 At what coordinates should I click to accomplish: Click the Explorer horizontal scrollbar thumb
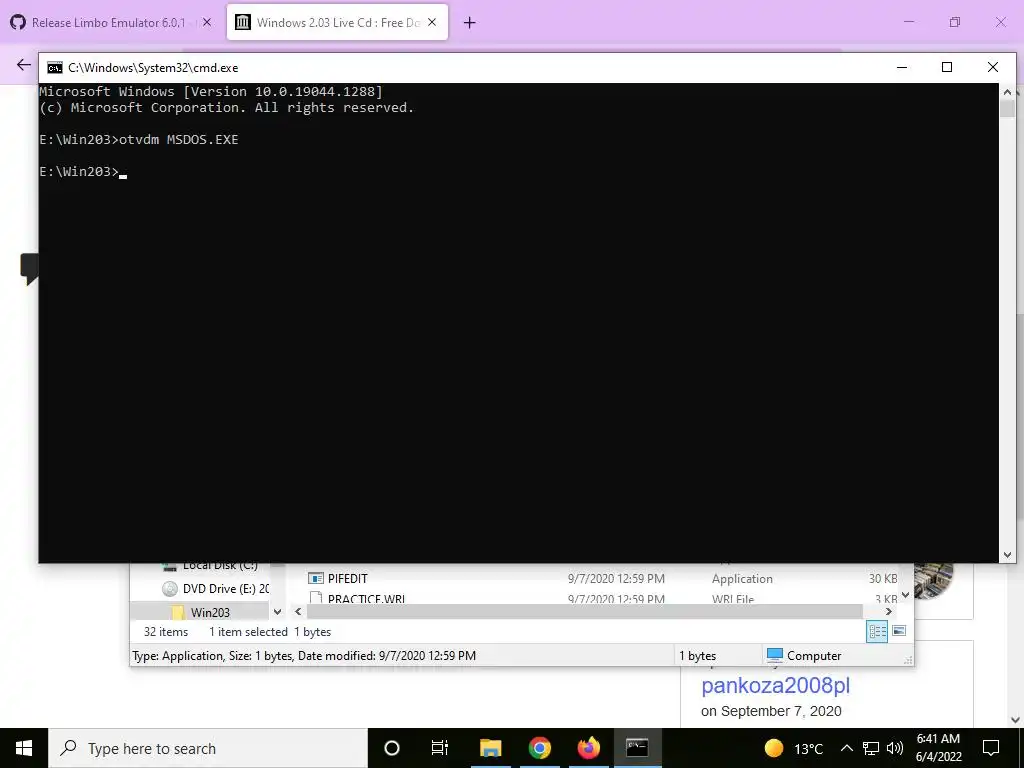click(584, 611)
